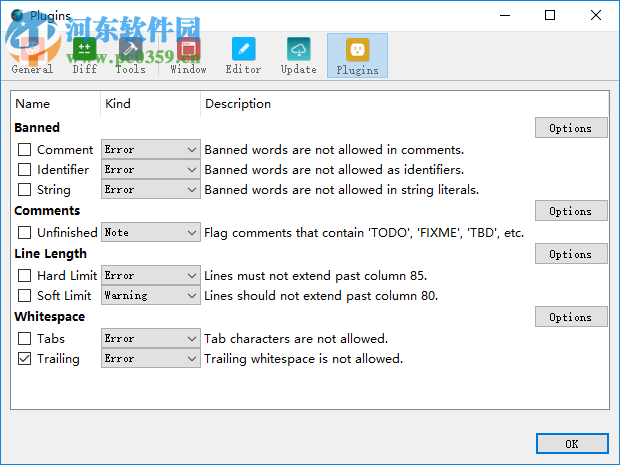Open the Hard Limit kind dropdown
The image size is (620, 465).
(151, 275)
